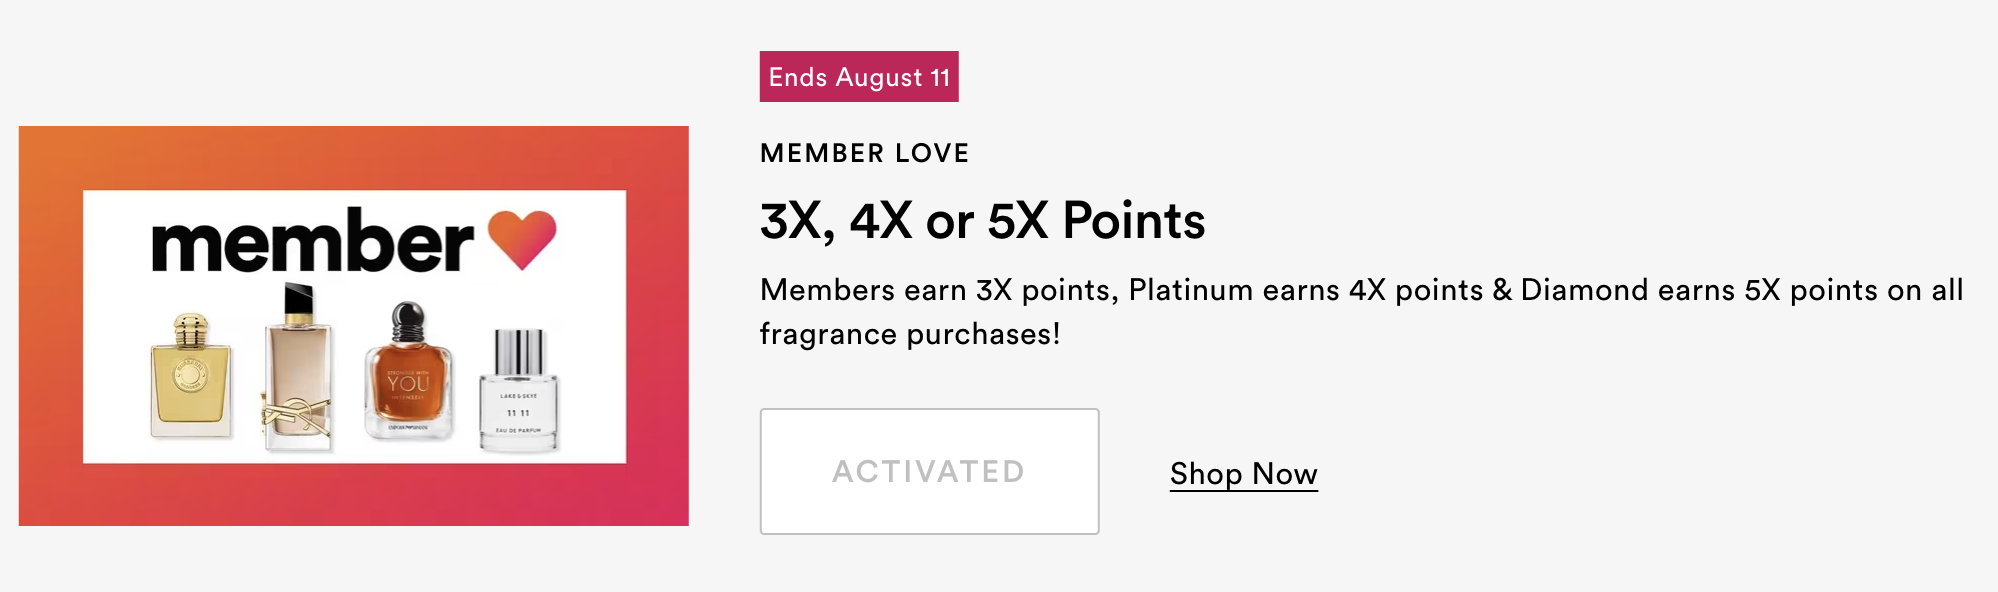Click the fragrance points description text

[x=1360, y=311]
